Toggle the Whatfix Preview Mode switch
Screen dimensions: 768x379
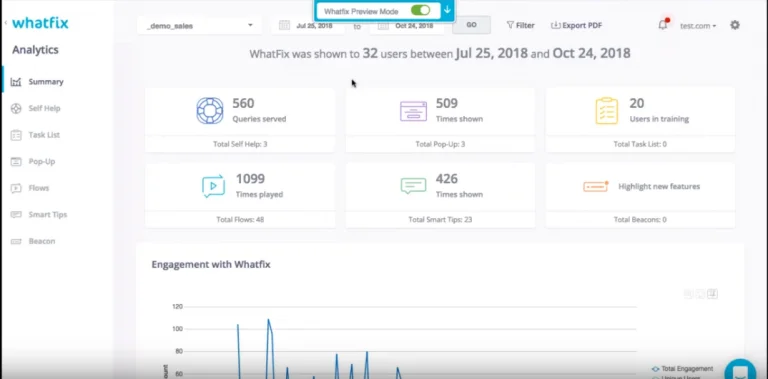420,10
